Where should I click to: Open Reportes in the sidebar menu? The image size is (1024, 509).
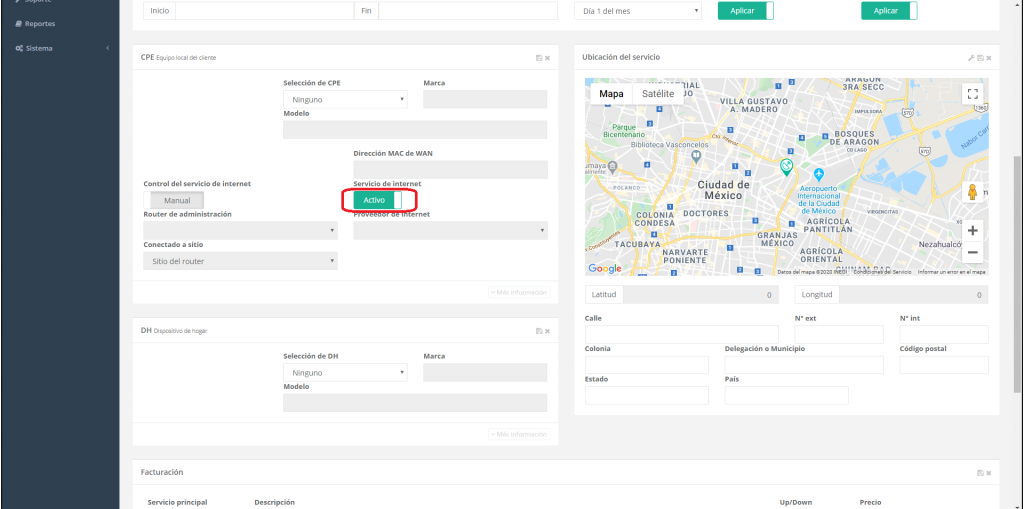click(40, 23)
